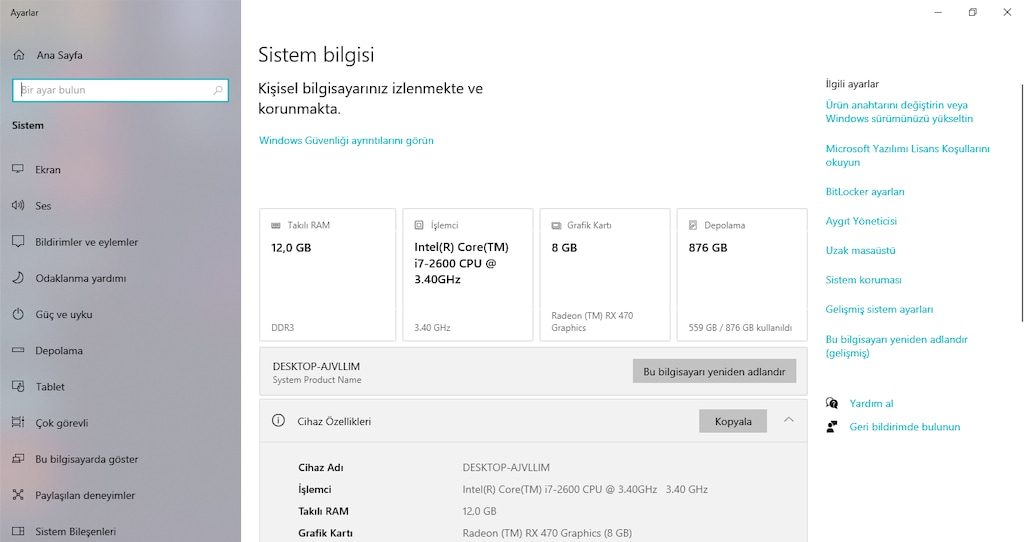Click the İşlemci card chip icon
Viewport: 1024px width, 542px height.
click(x=419, y=225)
